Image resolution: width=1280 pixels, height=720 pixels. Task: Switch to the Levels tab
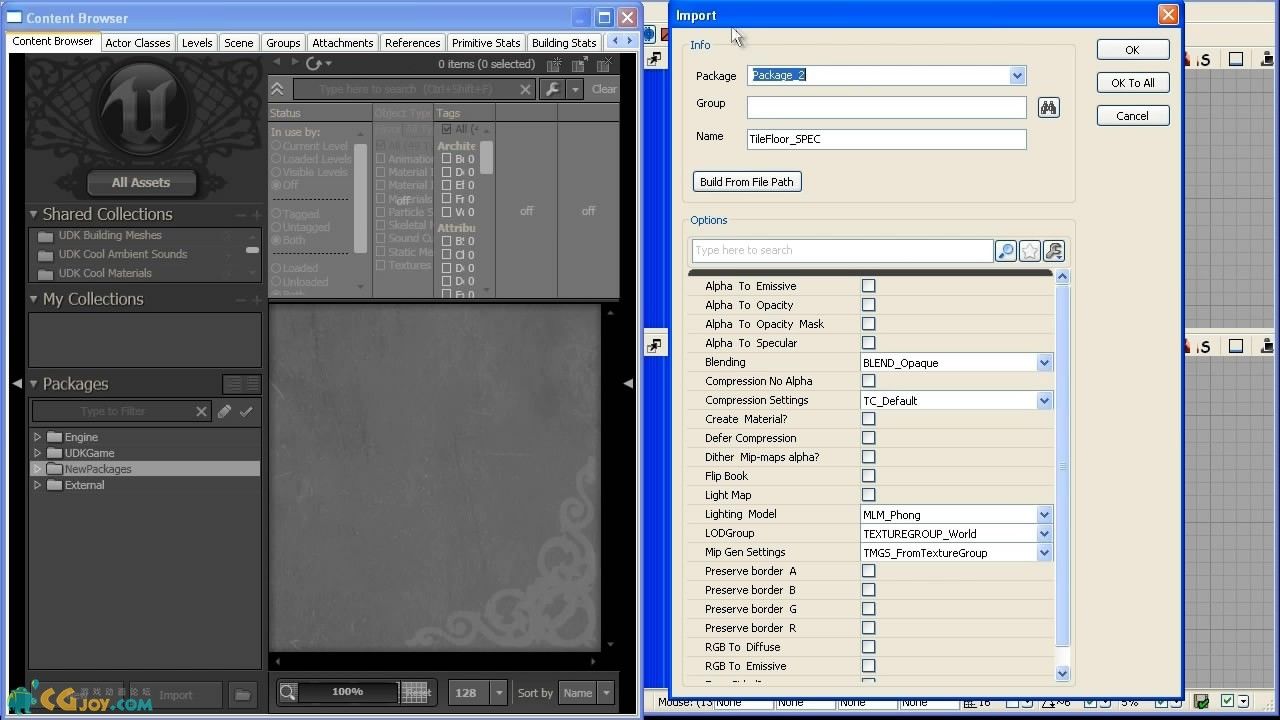(x=197, y=43)
